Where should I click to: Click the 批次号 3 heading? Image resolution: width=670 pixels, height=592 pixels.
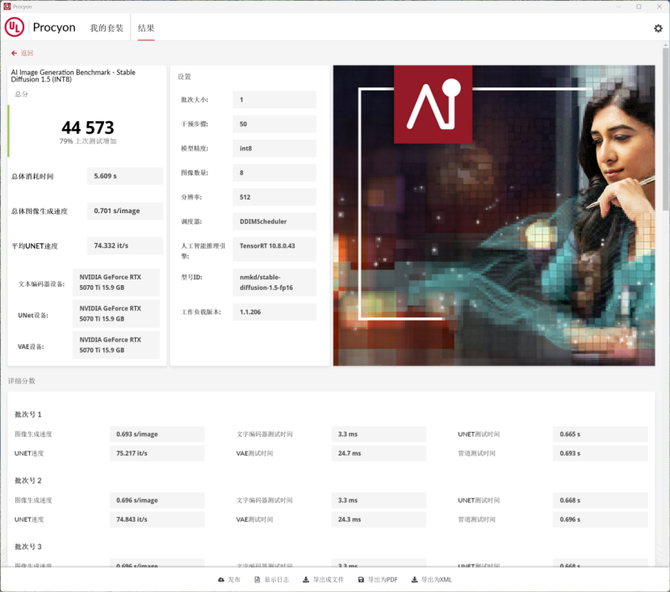[x=28, y=547]
